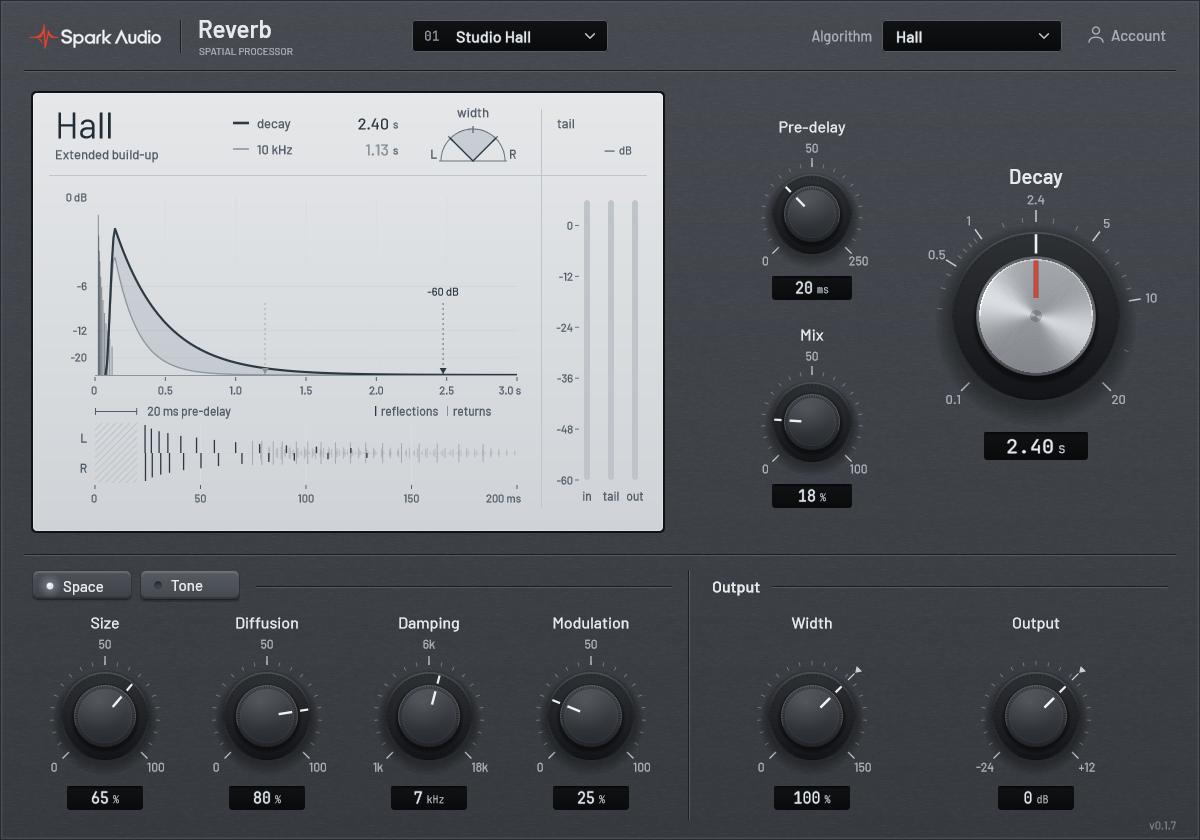
Task: Click the 'returns' legend text
Action: coord(472,411)
